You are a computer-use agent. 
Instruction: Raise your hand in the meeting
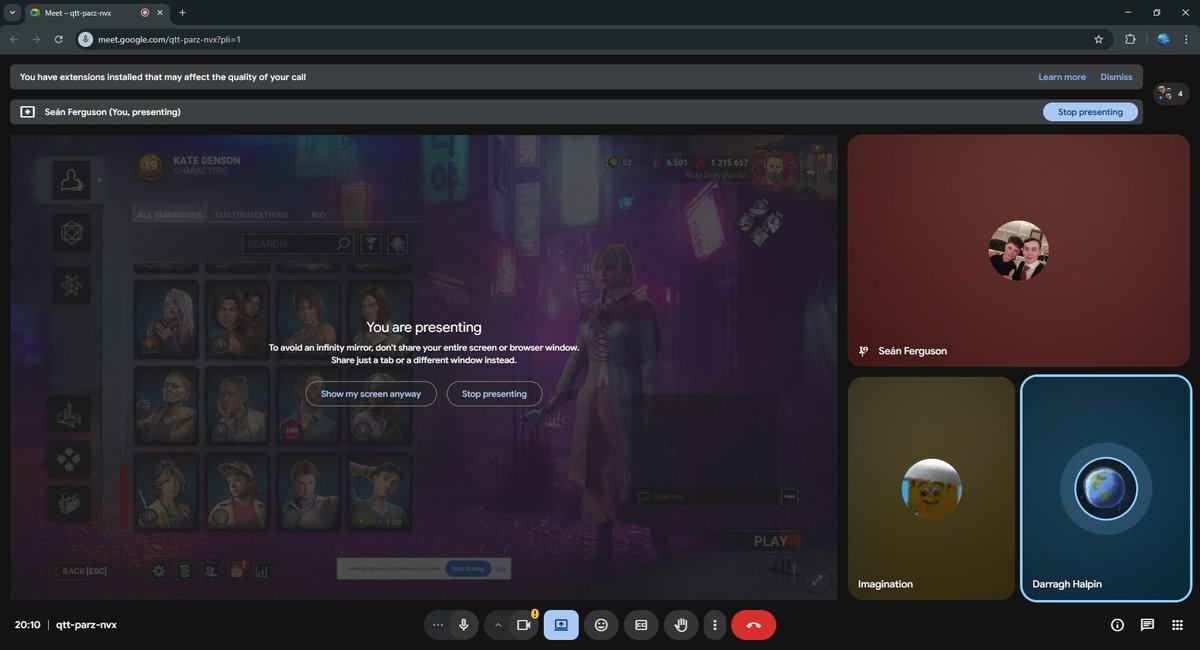(x=681, y=625)
